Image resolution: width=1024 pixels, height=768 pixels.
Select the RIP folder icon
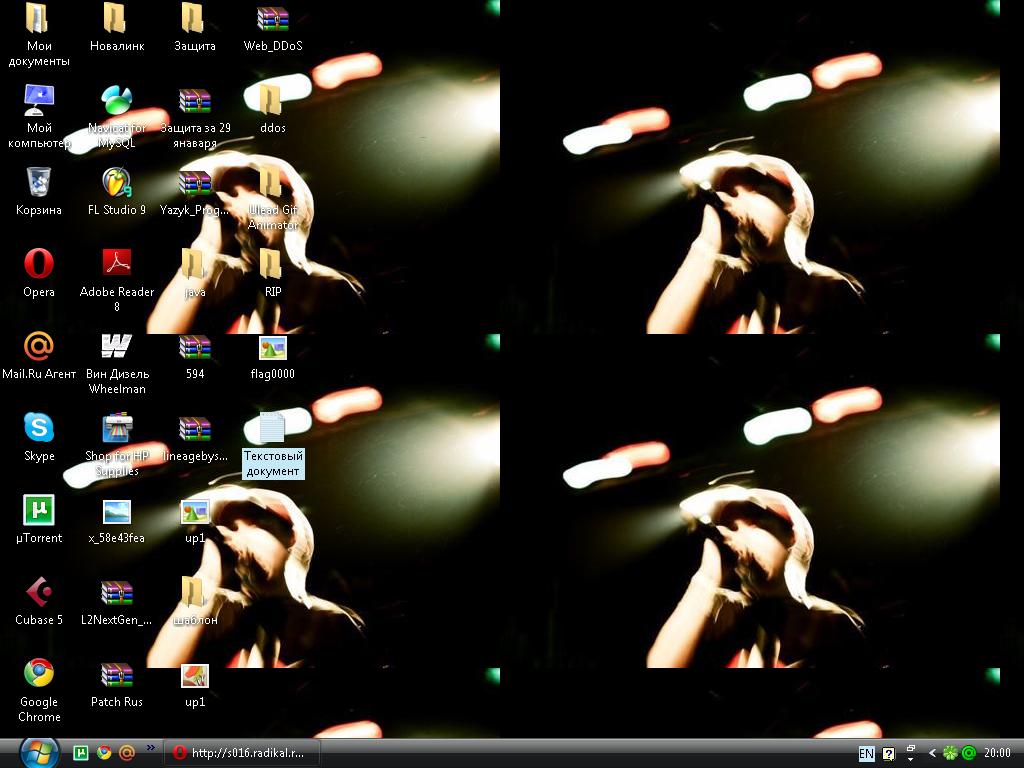tap(270, 264)
